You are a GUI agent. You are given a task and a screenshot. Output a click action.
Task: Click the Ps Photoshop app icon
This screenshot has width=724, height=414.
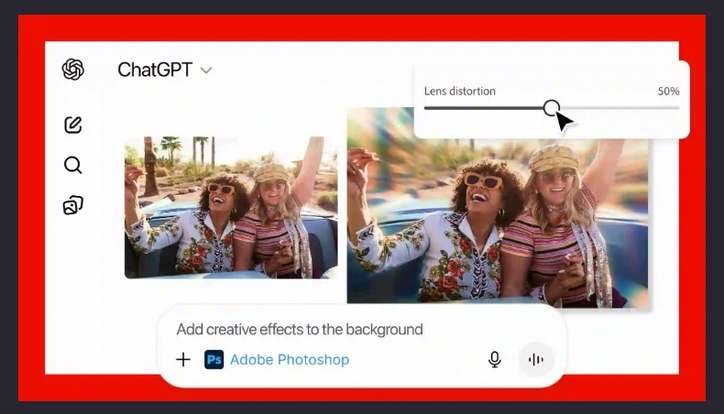214,360
